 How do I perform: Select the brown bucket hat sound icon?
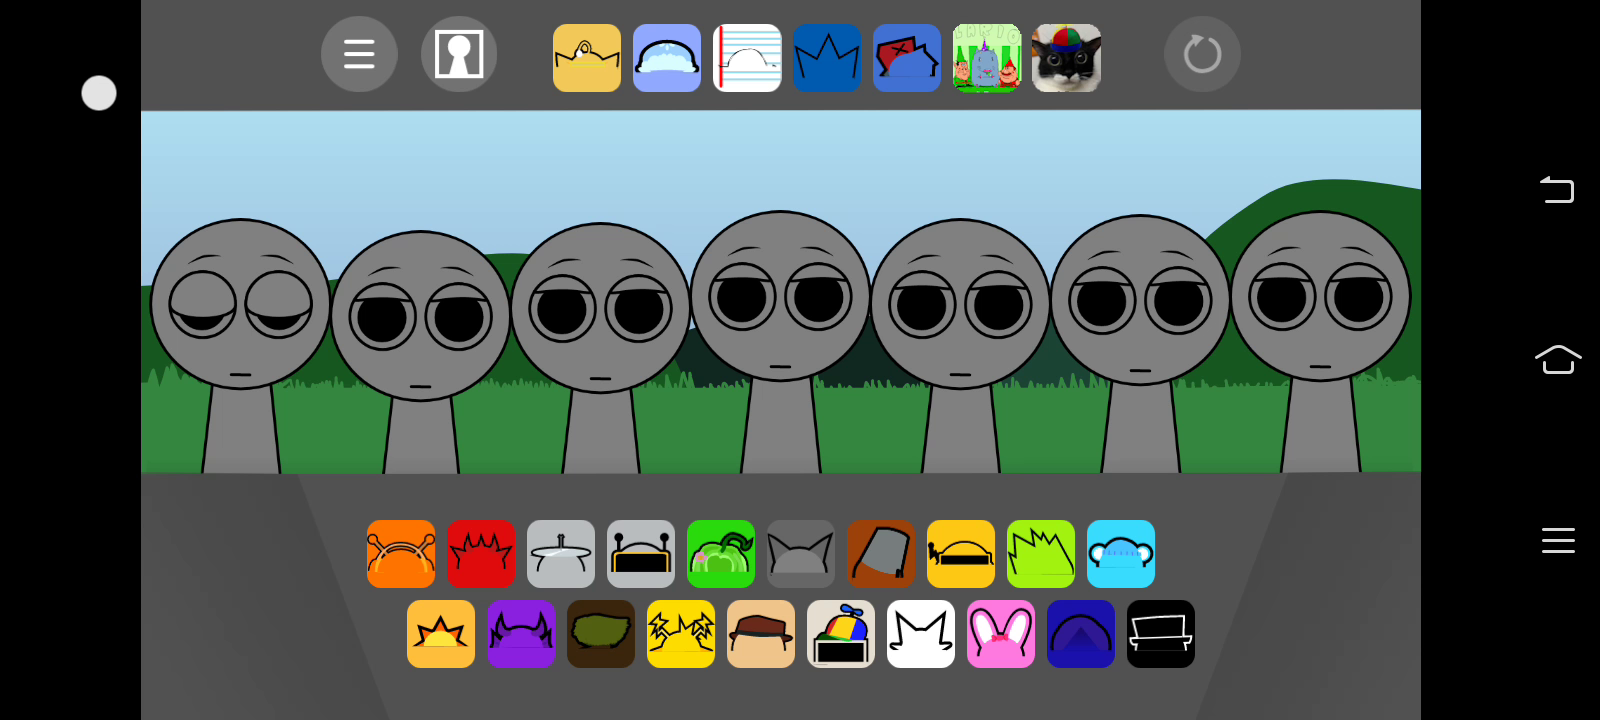tap(881, 554)
